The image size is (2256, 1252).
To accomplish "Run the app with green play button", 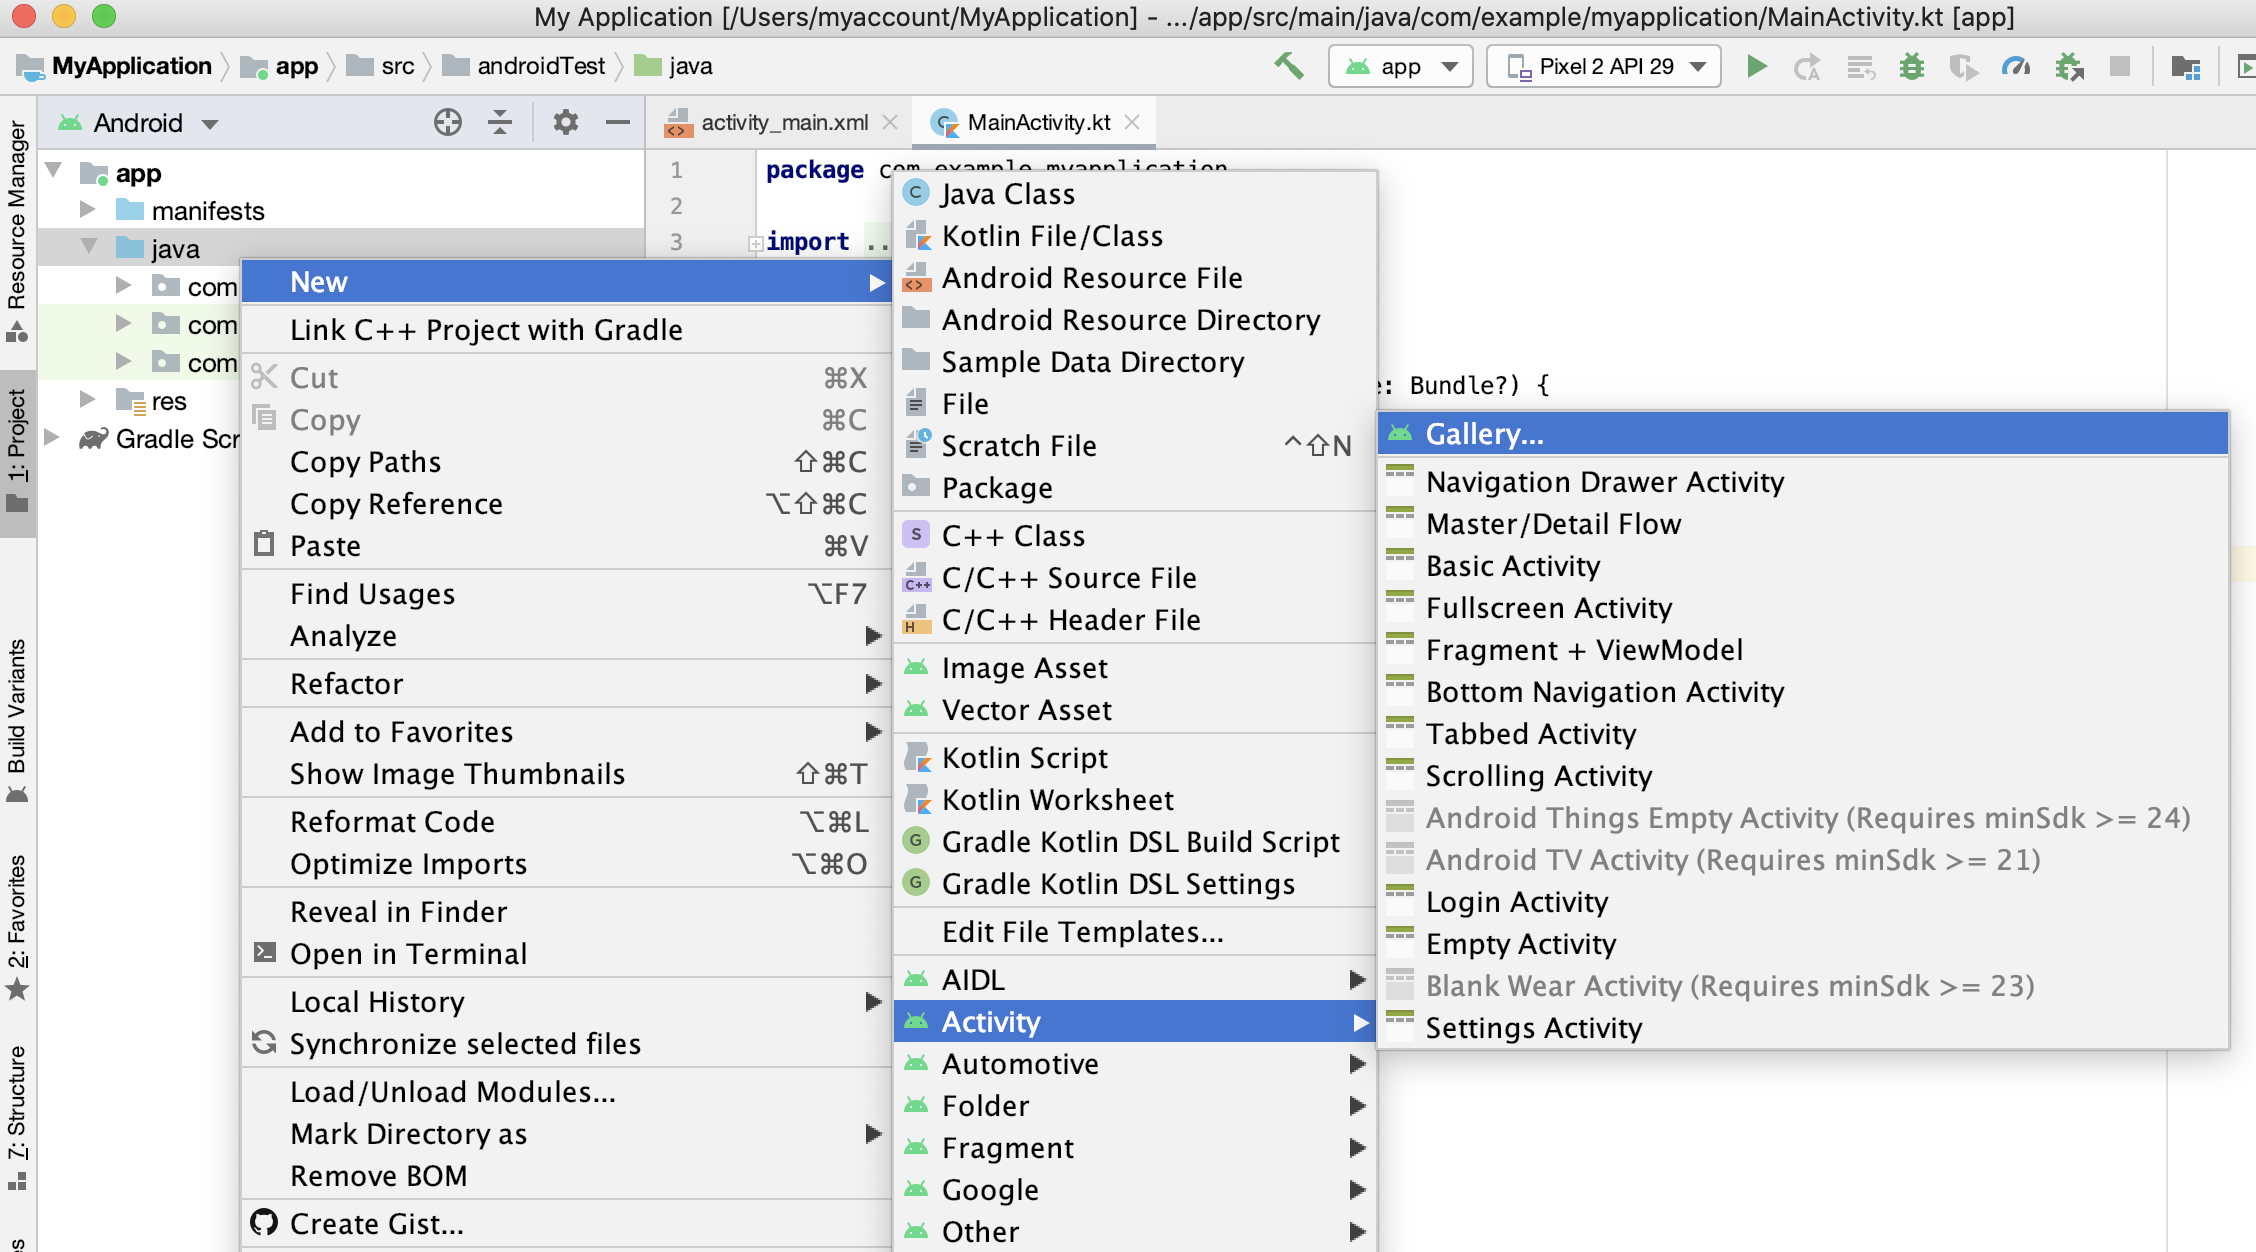I will 1756,66.
